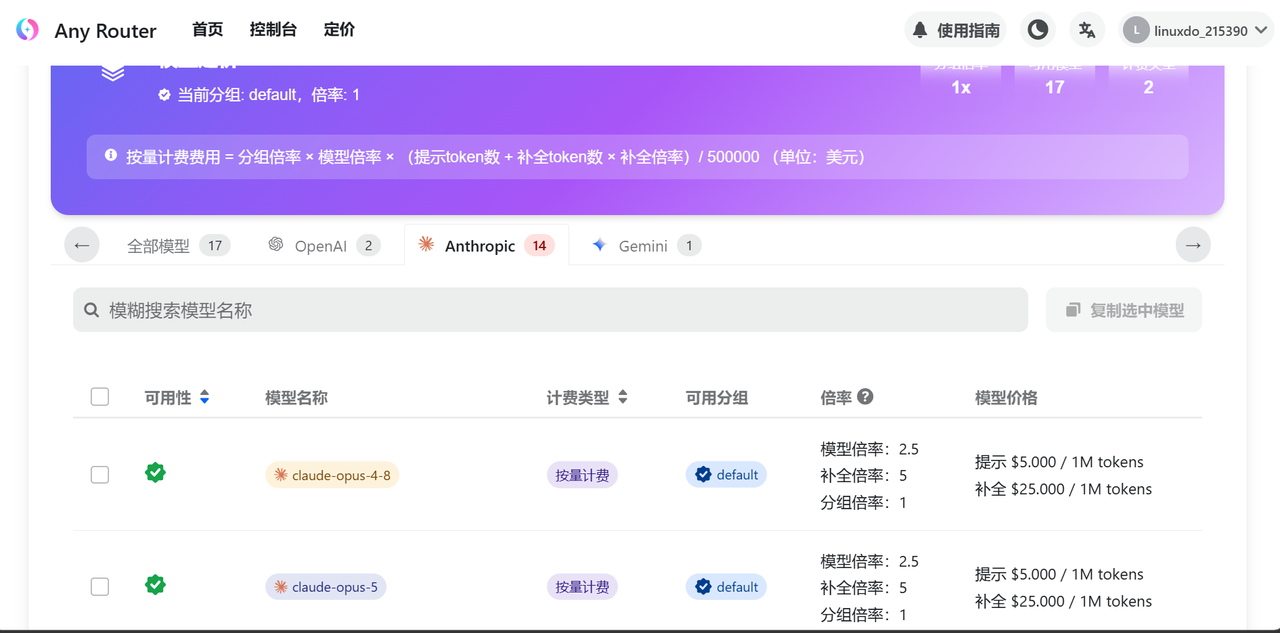This screenshot has height=633, width=1280.
Task: Click the check badge beside 当前分组
Action: click(164, 95)
